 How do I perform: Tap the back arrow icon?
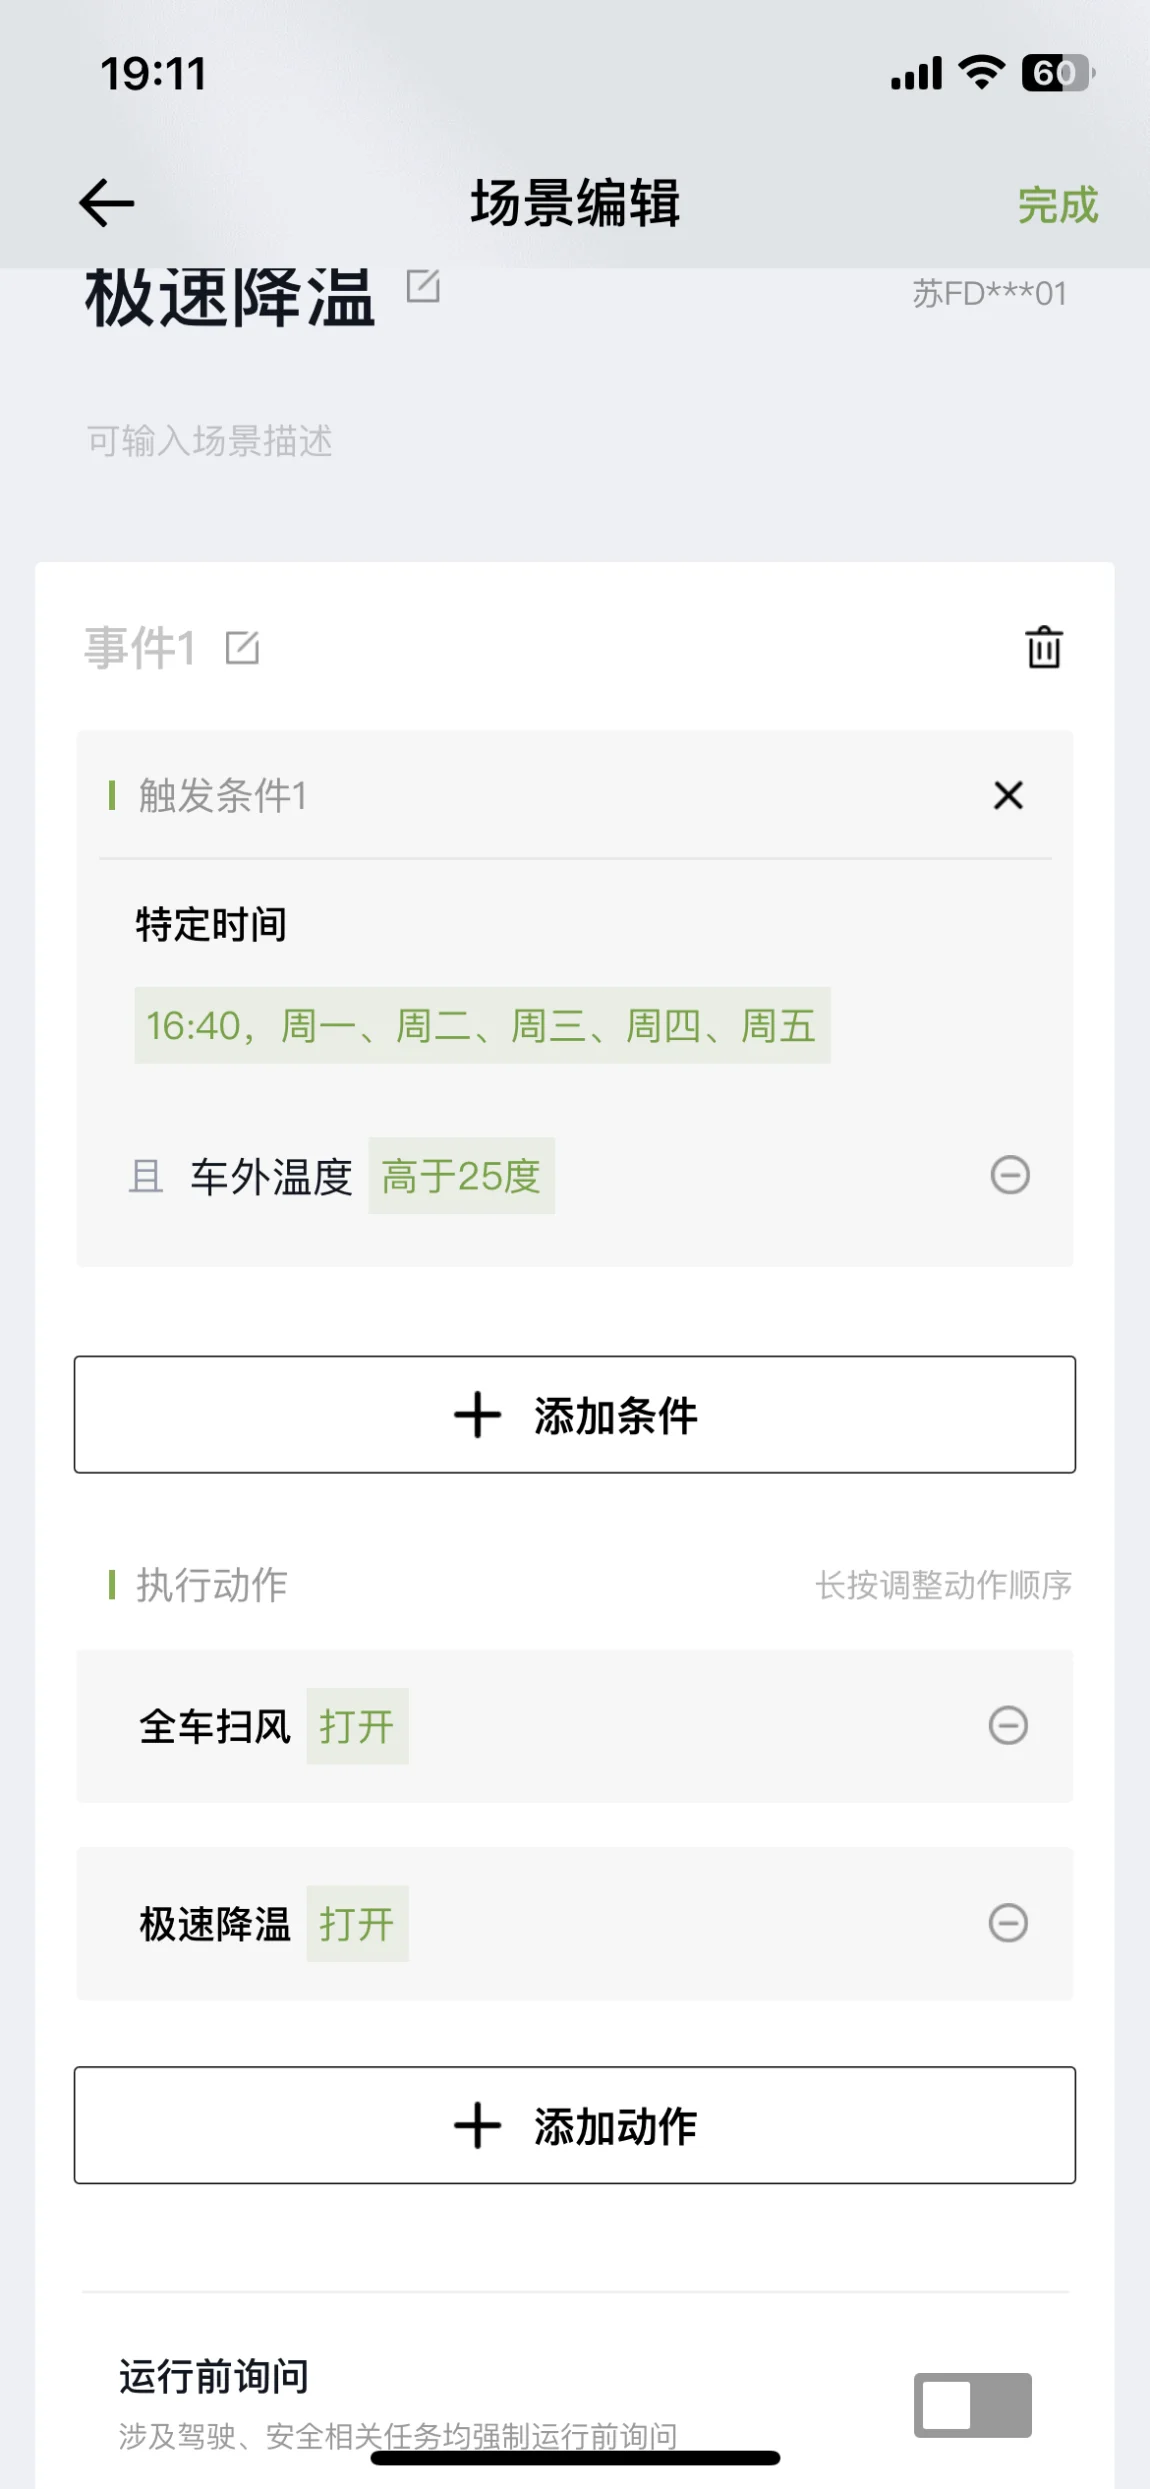[x=106, y=203]
